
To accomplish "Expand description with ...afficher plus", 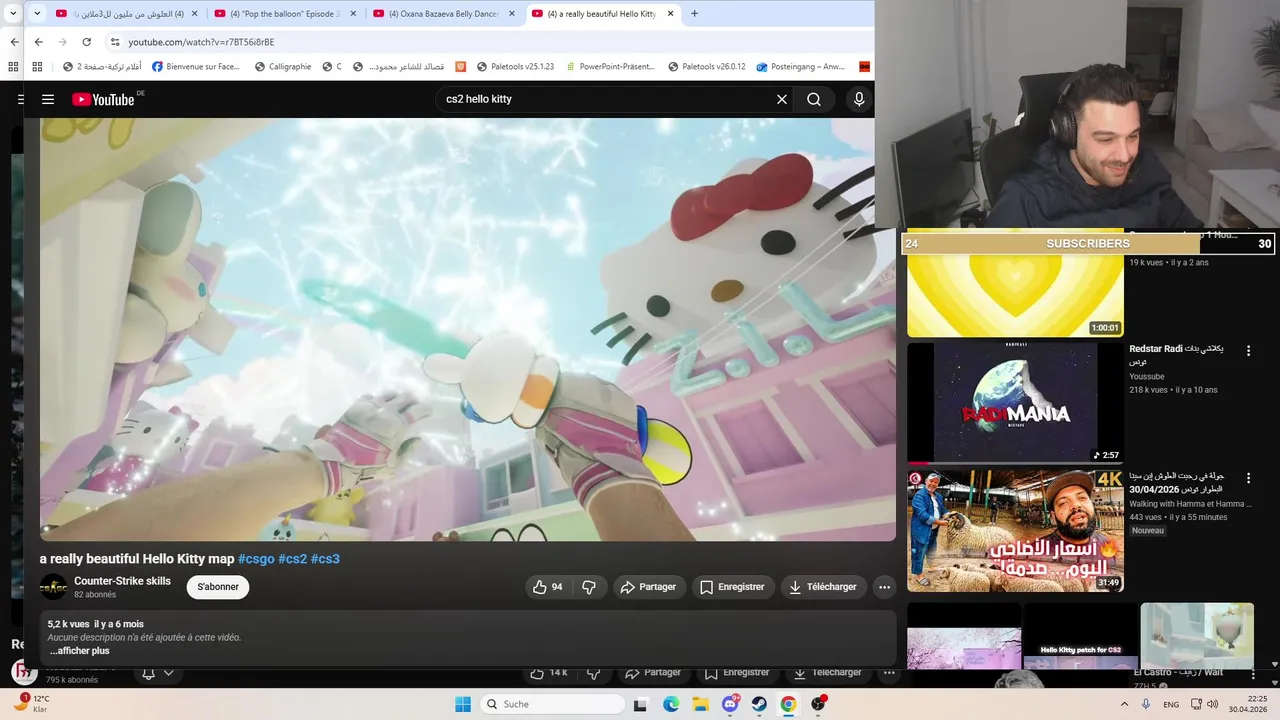I will pos(80,651).
